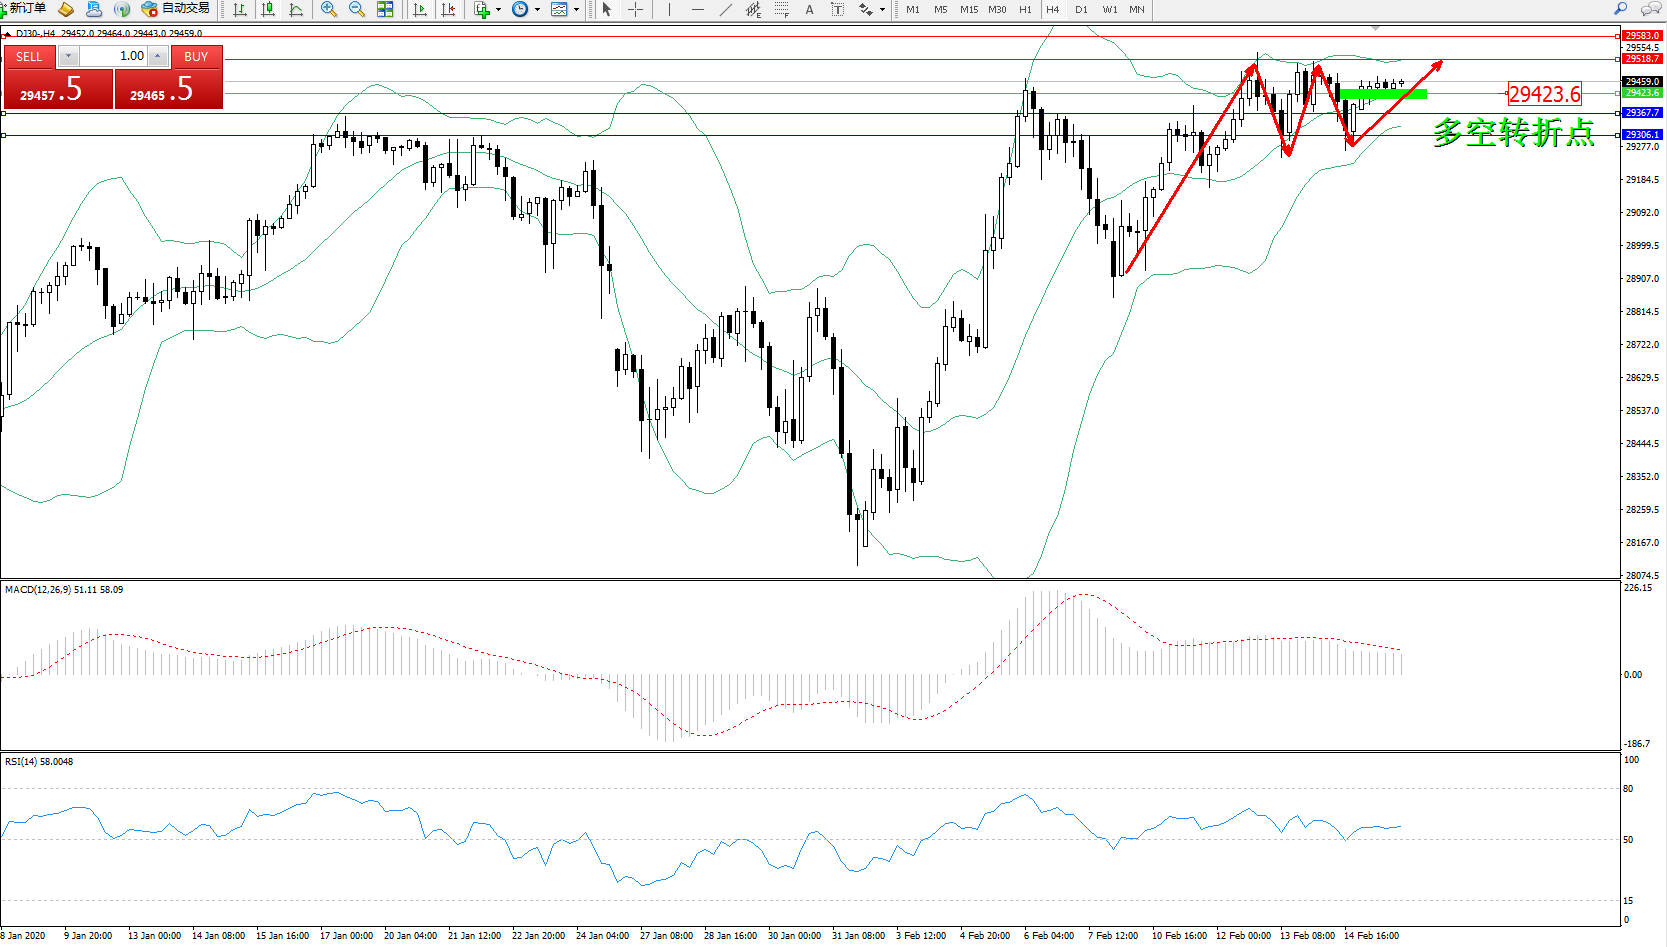
Task: Zoom in on the chart
Action: [x=328, y=9]
